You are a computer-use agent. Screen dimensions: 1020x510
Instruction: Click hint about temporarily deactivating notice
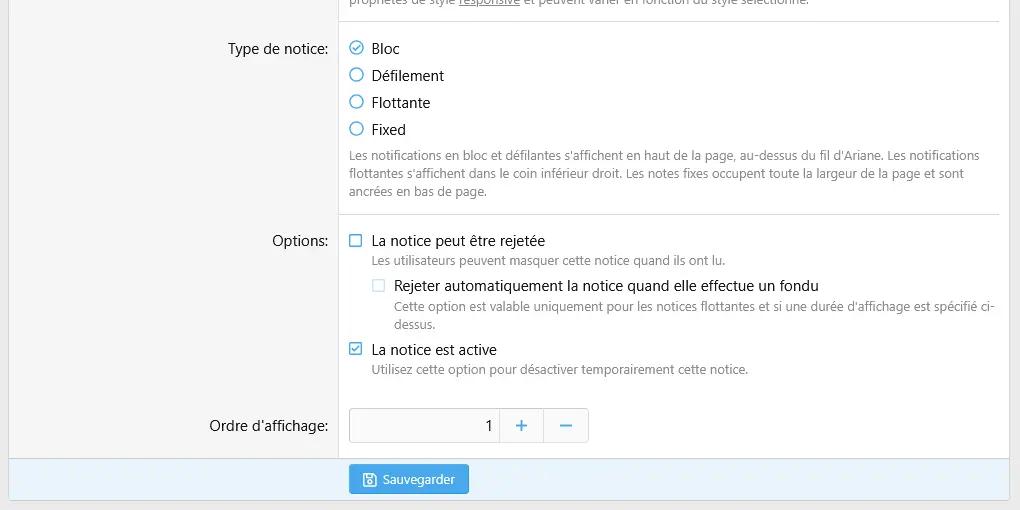[x=559, y=369]
